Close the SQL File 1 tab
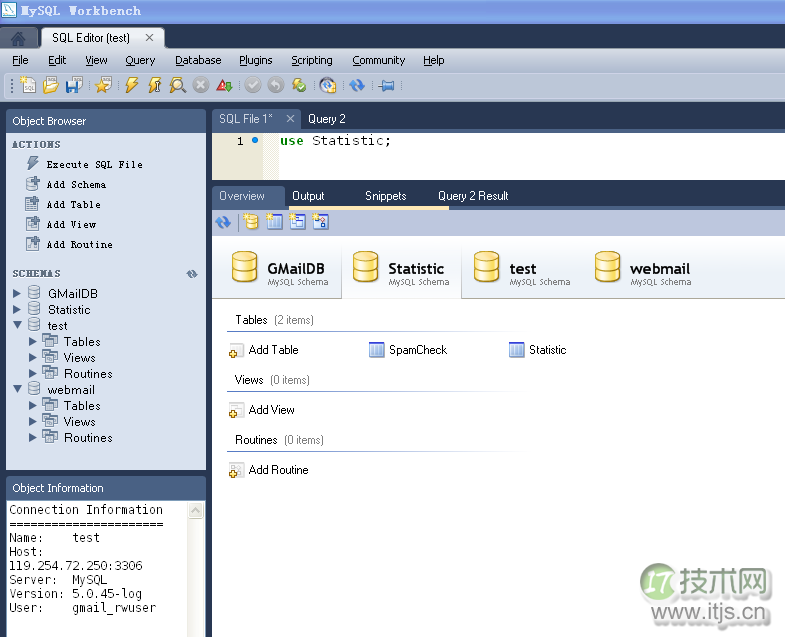The image size is (785, 637). (x=290, y=119)
